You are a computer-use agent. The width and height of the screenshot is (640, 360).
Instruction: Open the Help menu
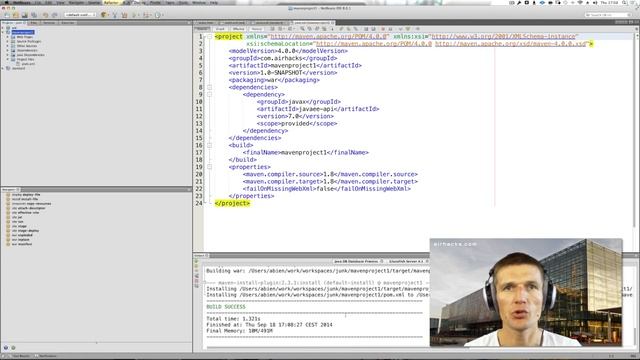pyautogui.click(x=213, y=2)
